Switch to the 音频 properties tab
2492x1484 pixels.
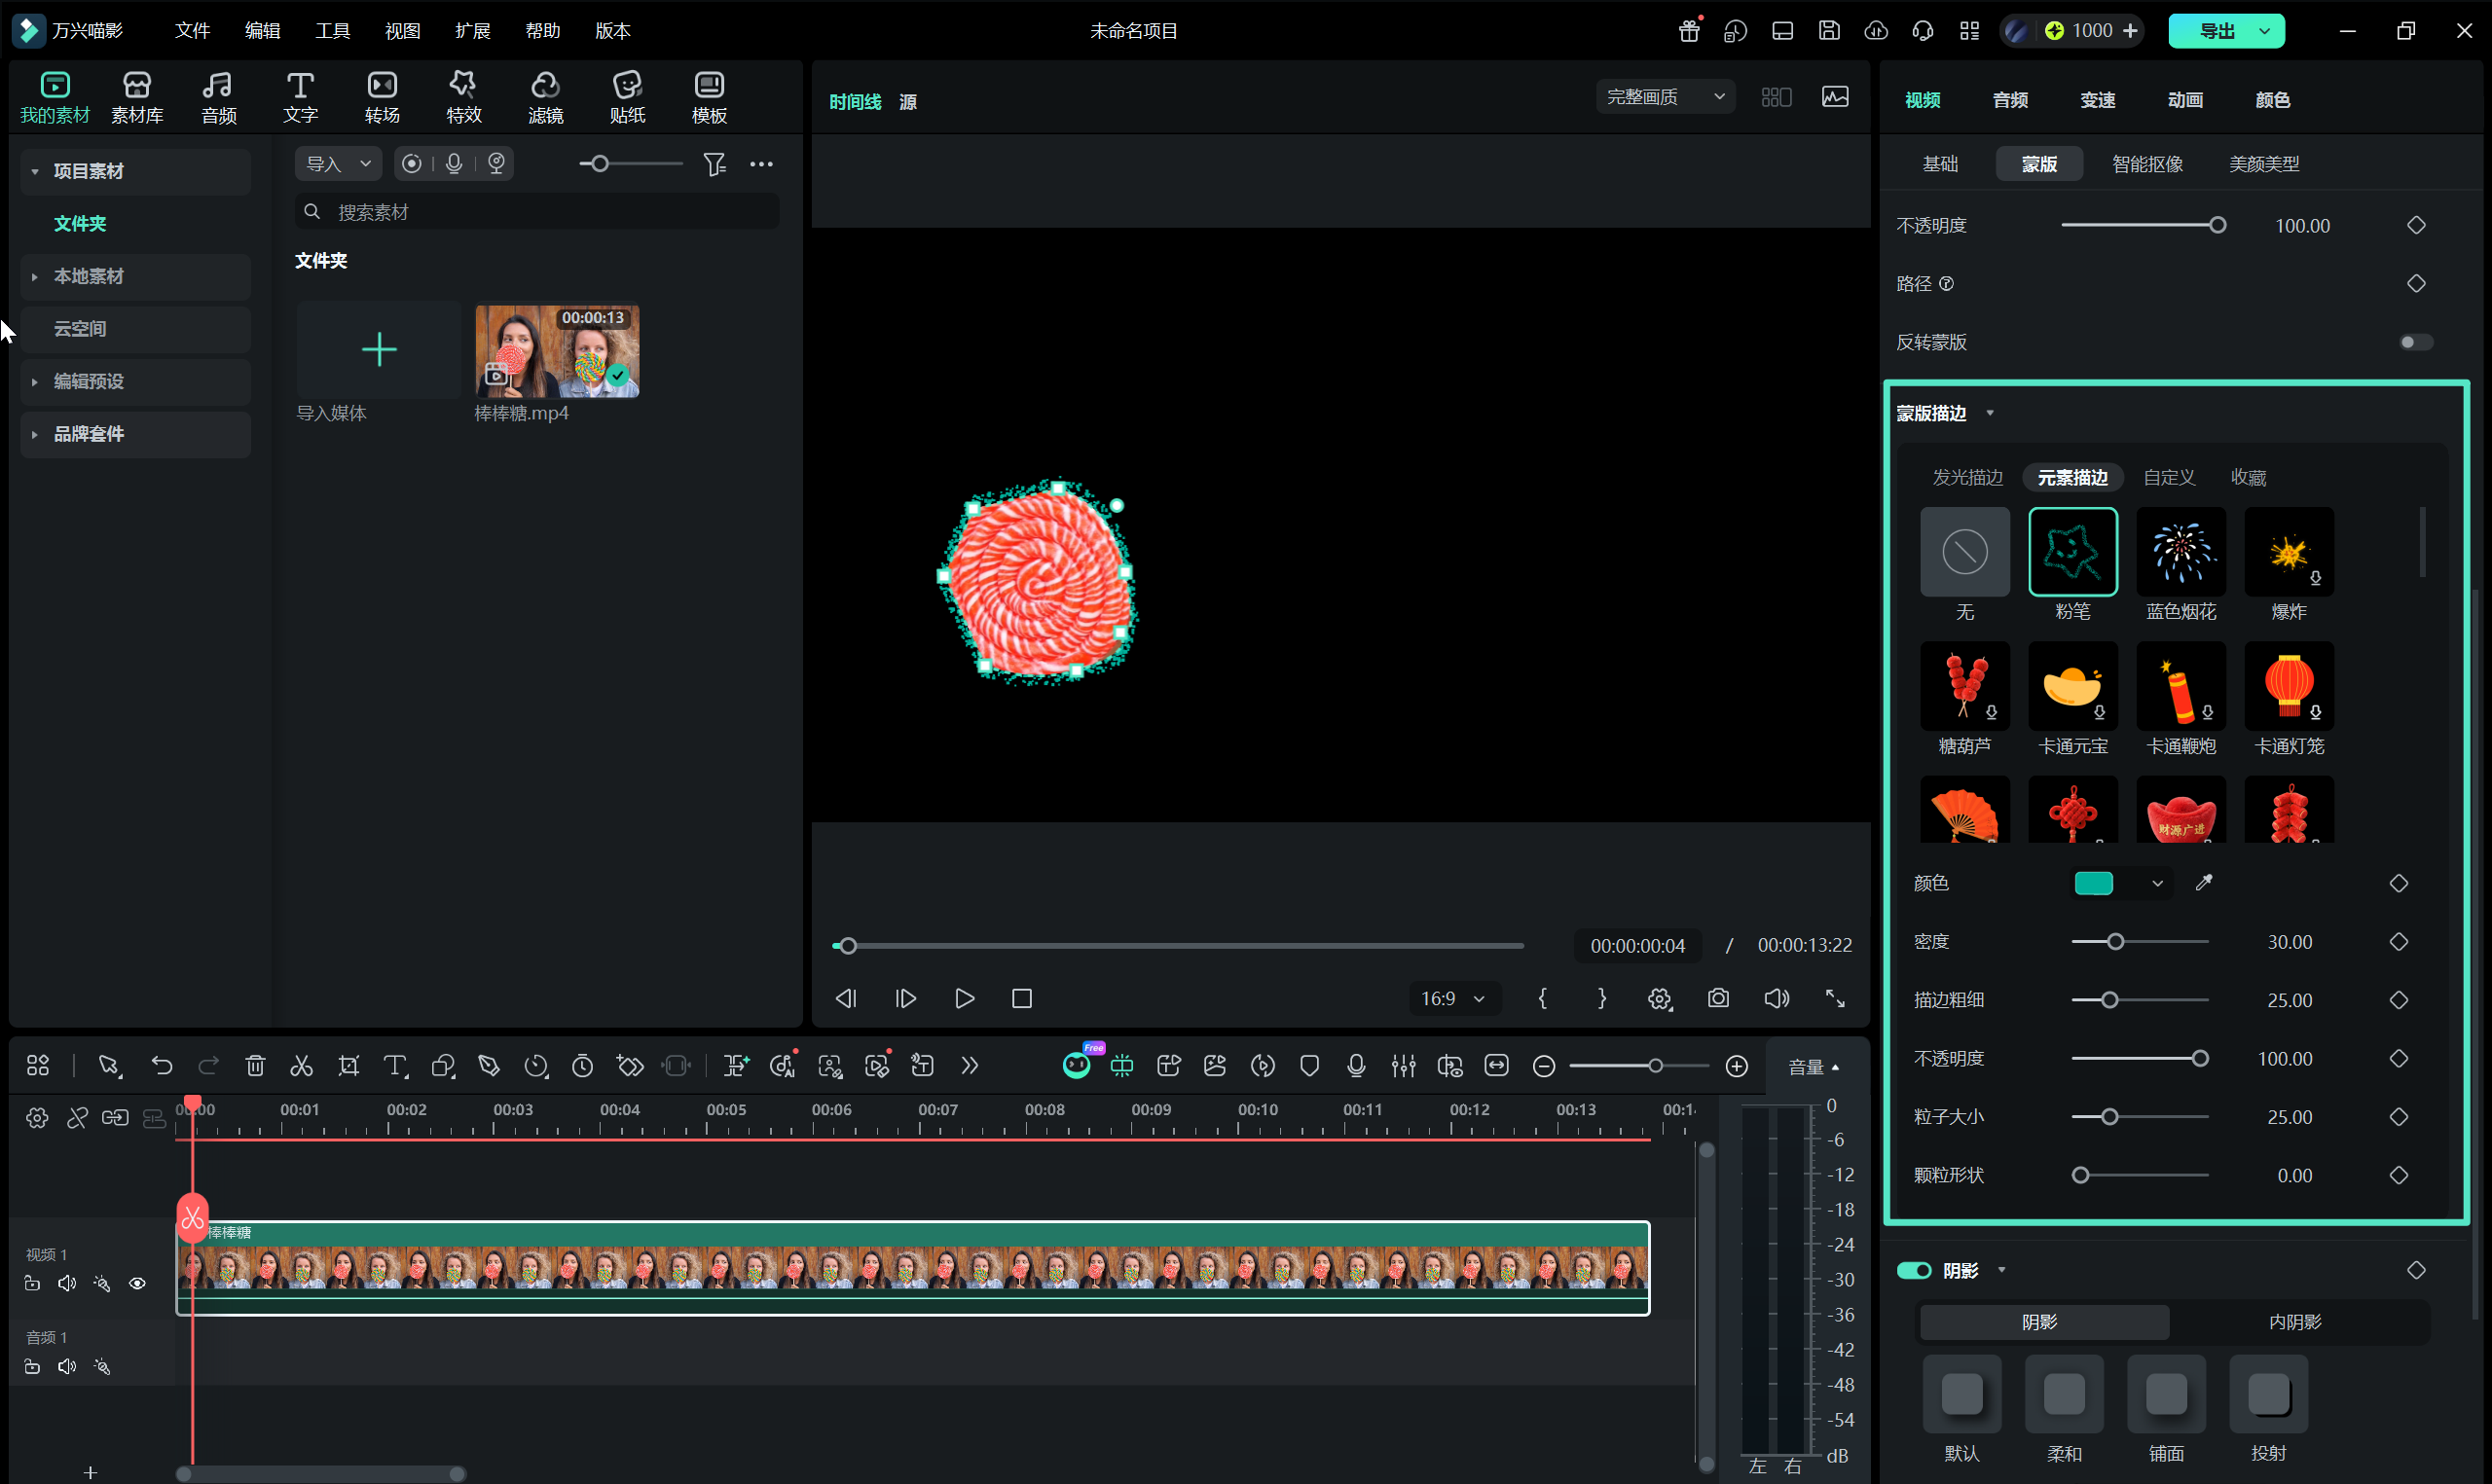click(x=2010, y=100)
